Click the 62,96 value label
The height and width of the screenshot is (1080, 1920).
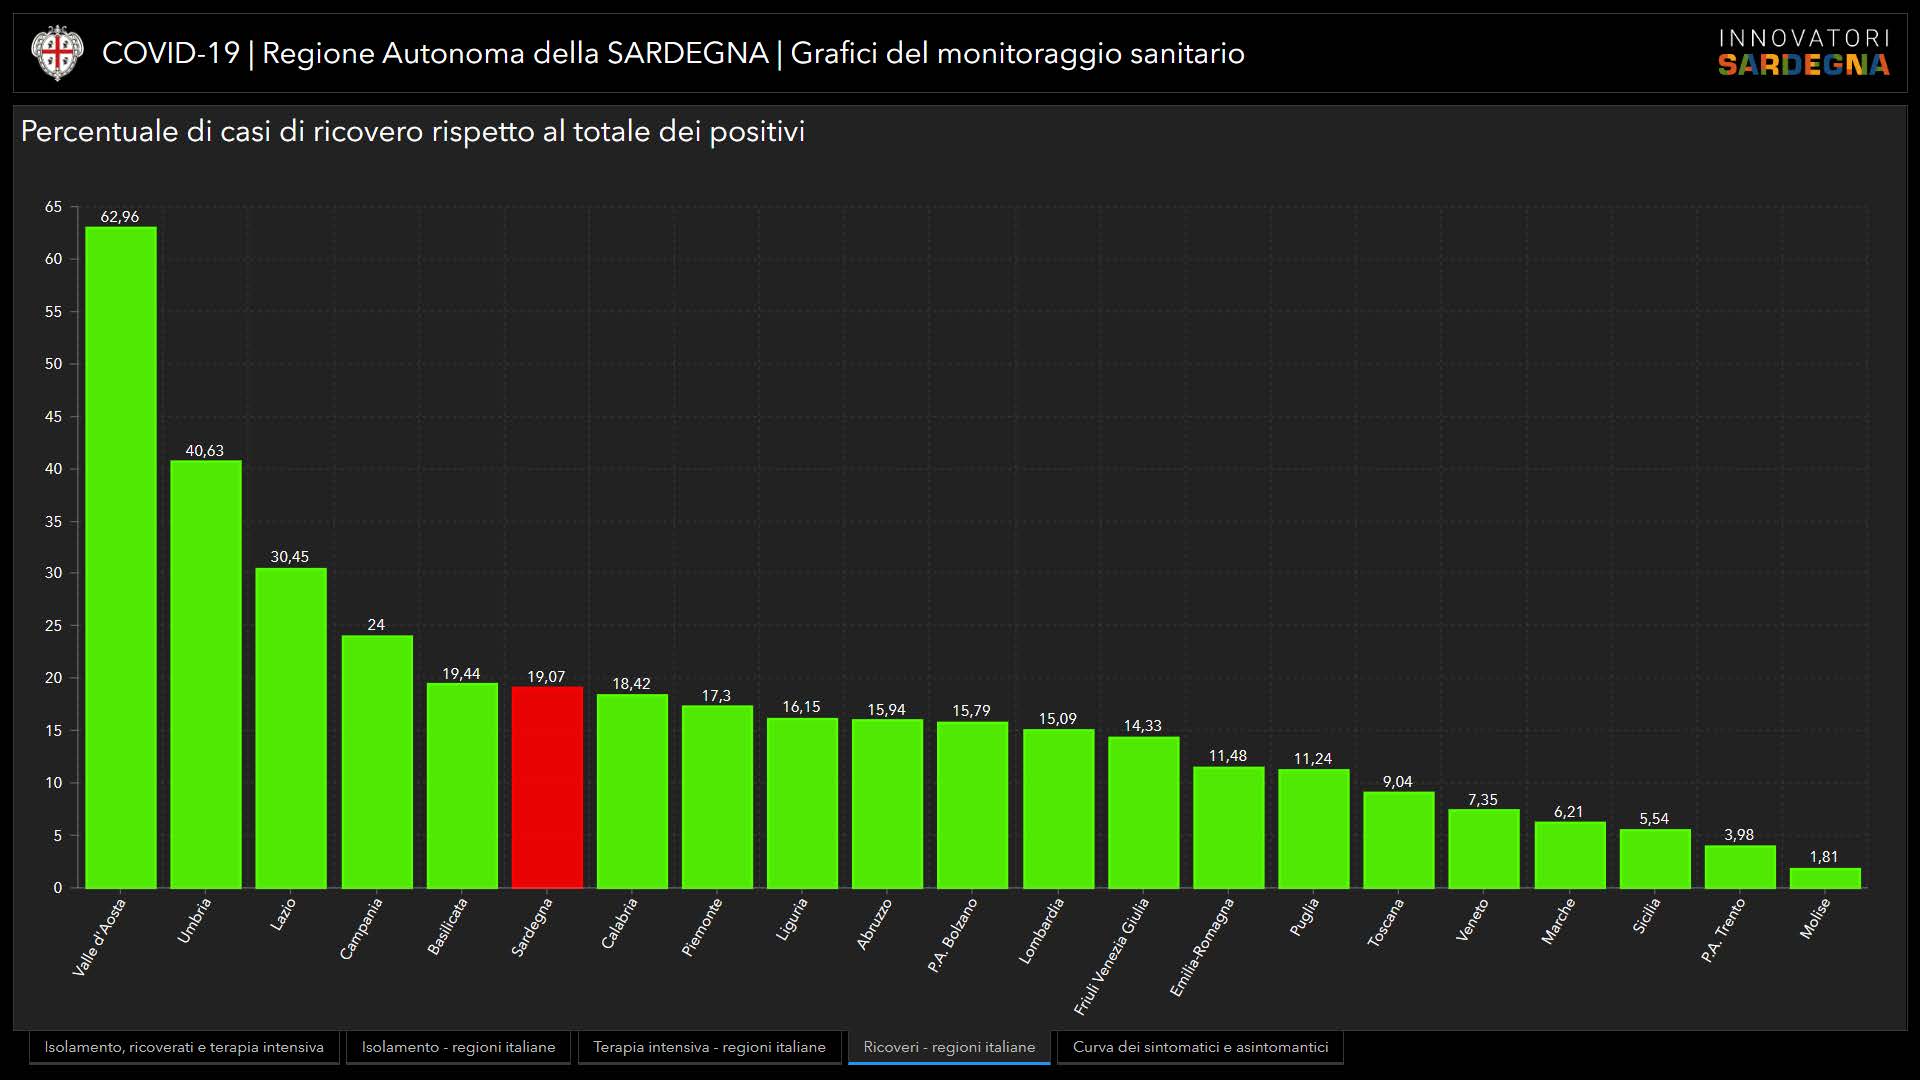coord(120,217)
